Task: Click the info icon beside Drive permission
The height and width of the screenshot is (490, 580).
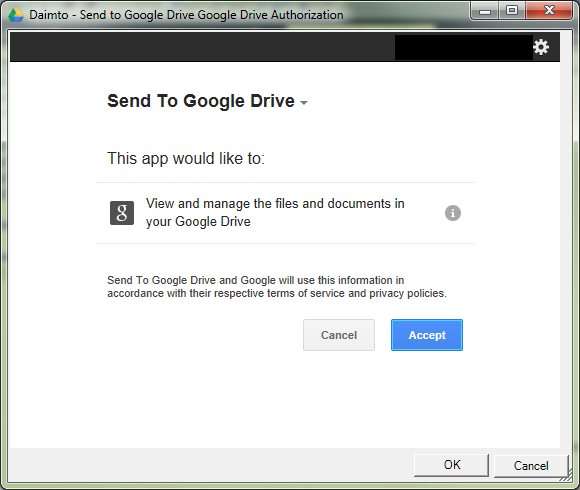Action: pos(452,213)
